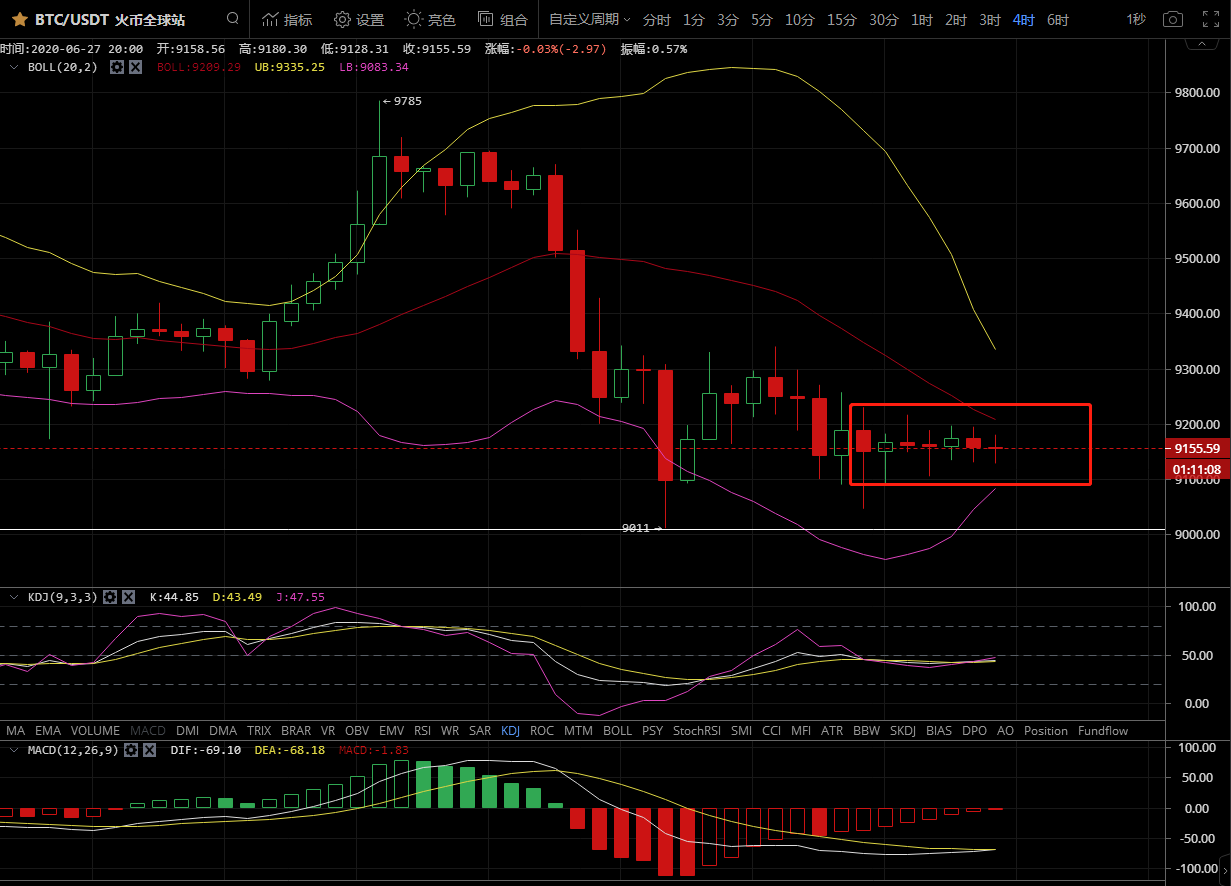
Task: Remove the KDJ indicator with its X
Action: coord(128,597)
